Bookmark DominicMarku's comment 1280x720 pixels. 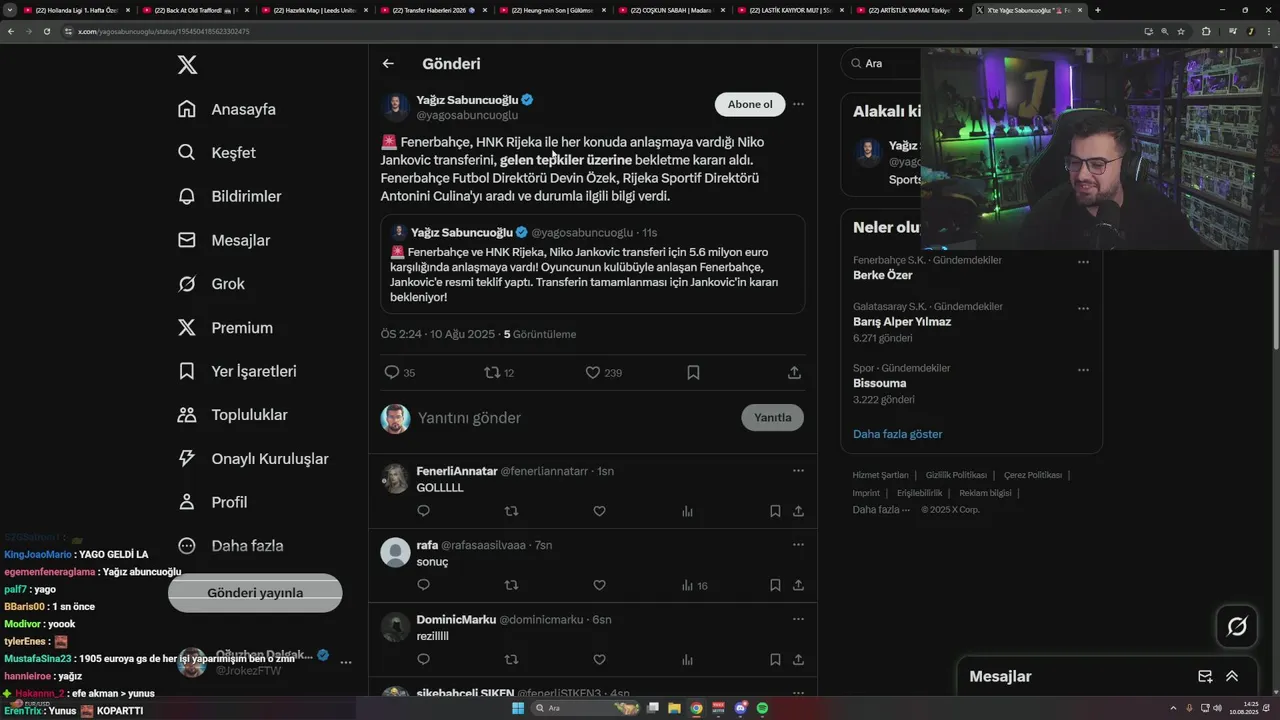[775, 659]
